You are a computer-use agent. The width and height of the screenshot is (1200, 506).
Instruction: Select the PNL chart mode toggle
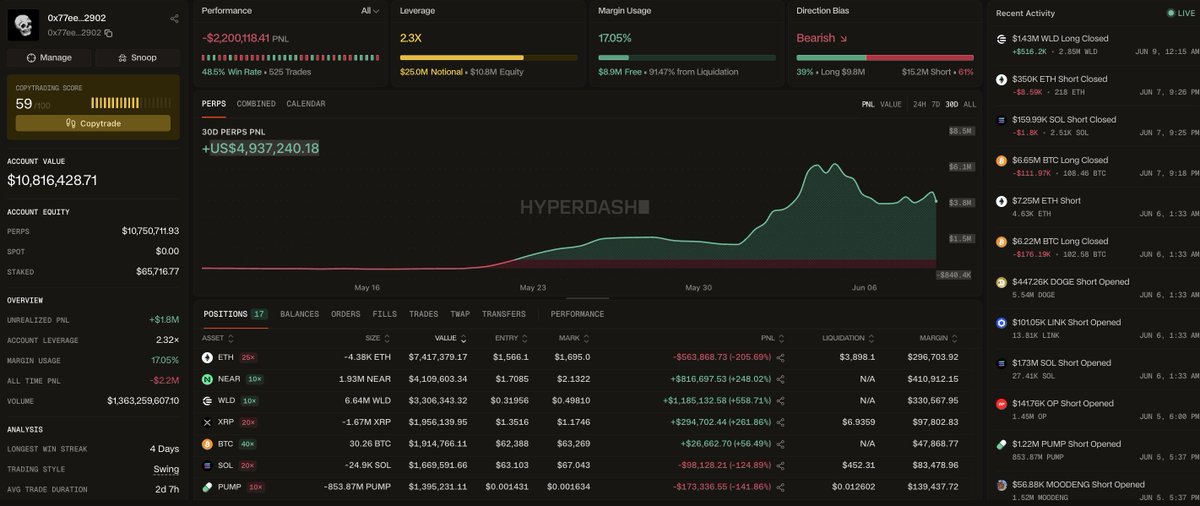[867, 104]
